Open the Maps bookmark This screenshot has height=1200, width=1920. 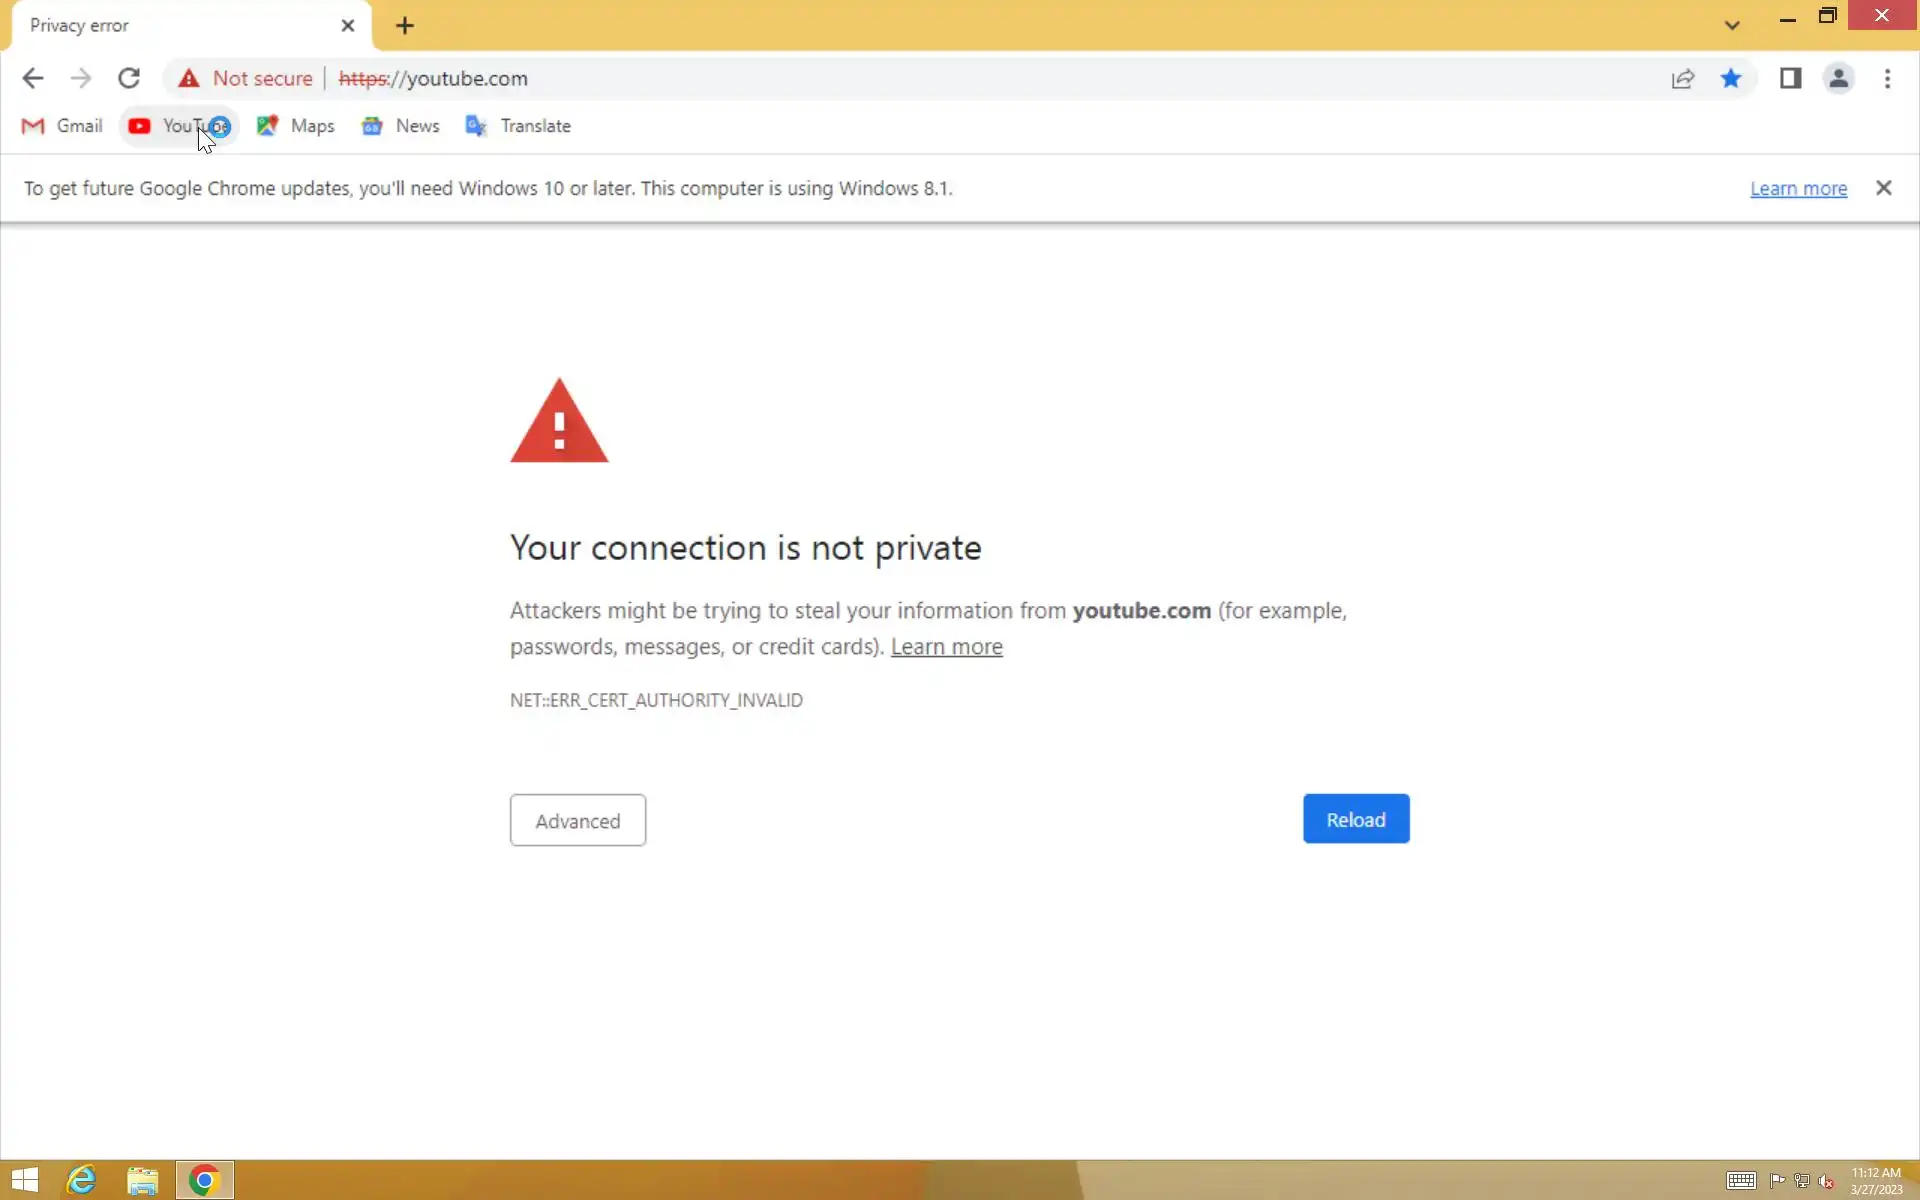(x=296, y=126)
